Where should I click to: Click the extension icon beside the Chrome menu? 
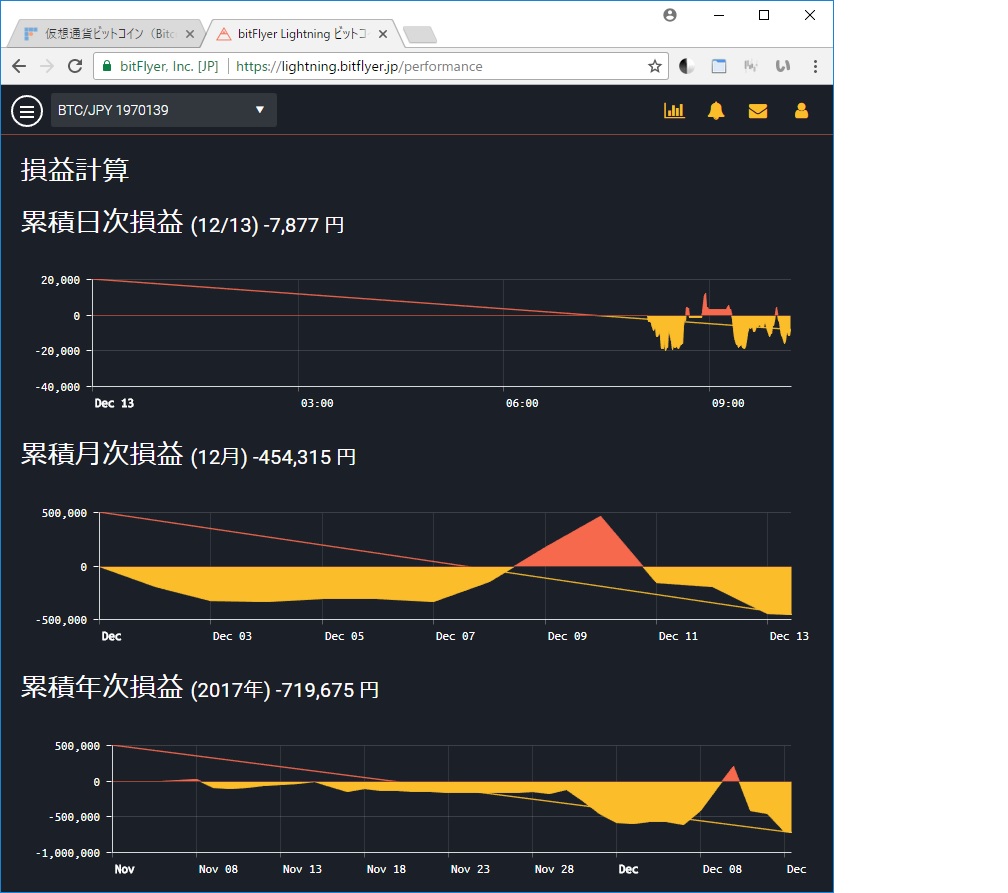click(x=782, y=66)
